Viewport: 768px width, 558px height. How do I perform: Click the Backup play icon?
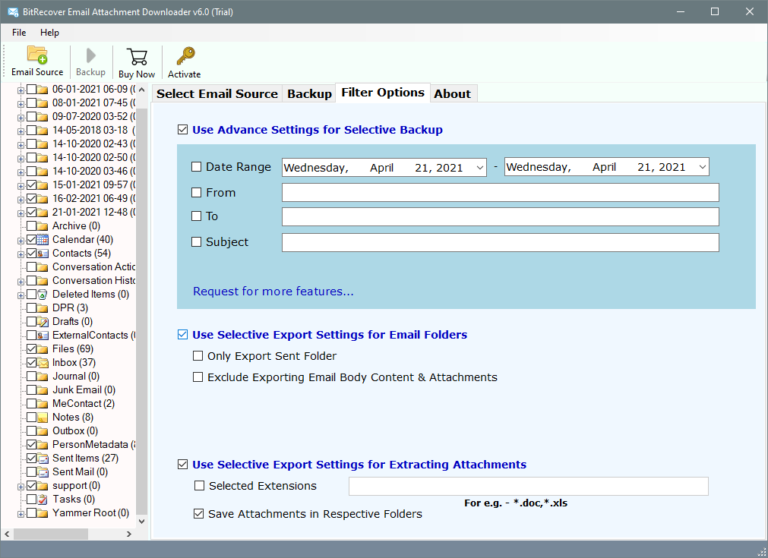[x=91, y=55]
